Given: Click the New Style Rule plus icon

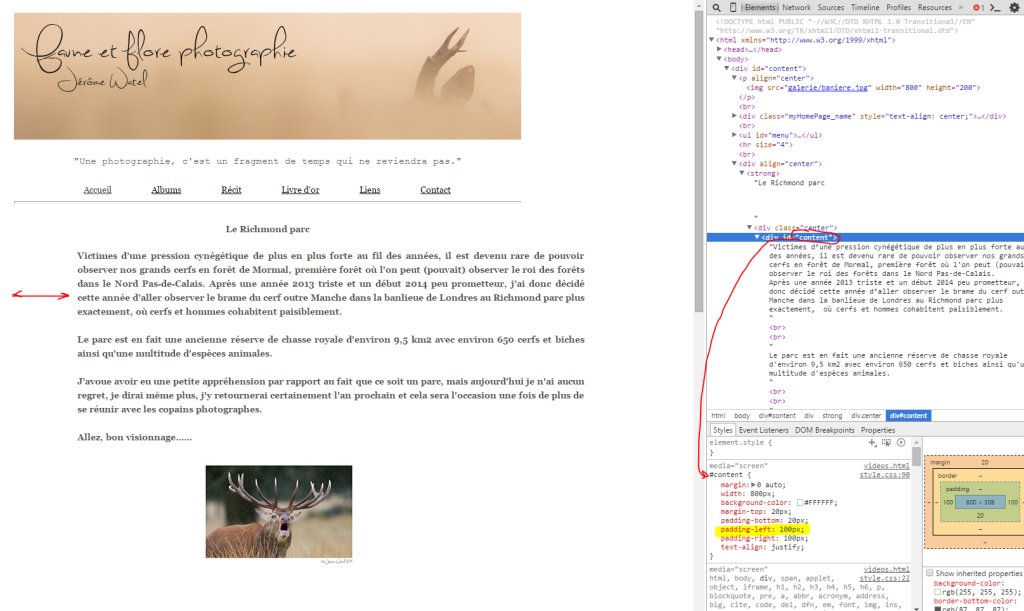Looking at the screenshot, I should click(872, 443).
